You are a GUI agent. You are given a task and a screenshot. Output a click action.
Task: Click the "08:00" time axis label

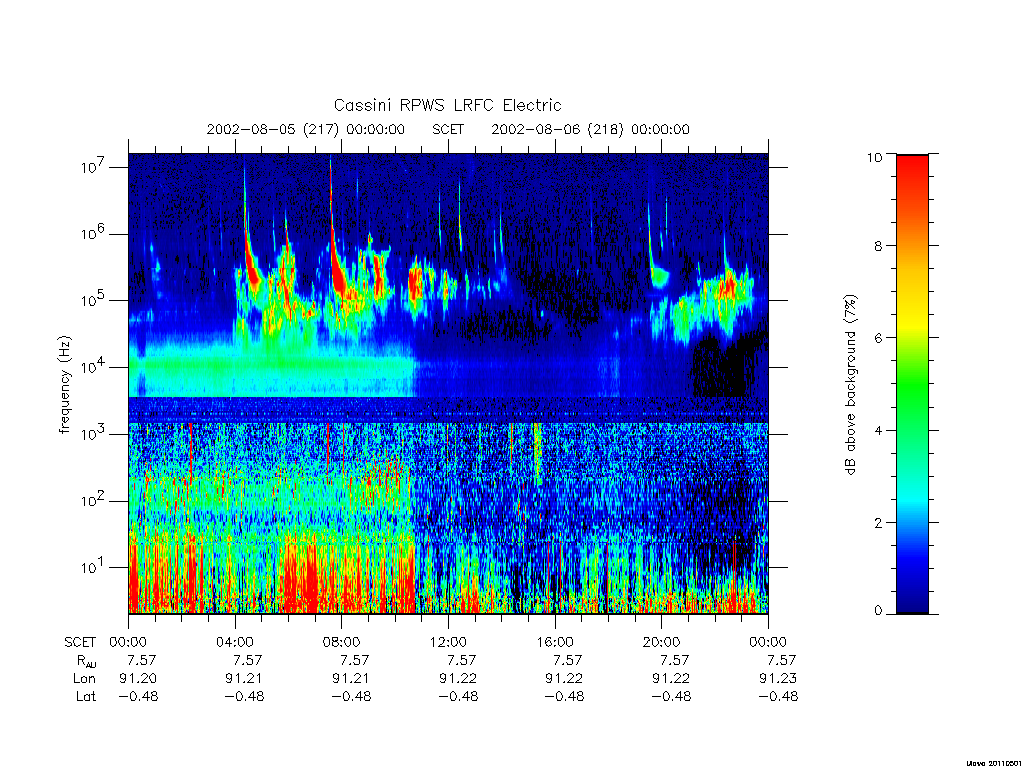coord(342,642)
